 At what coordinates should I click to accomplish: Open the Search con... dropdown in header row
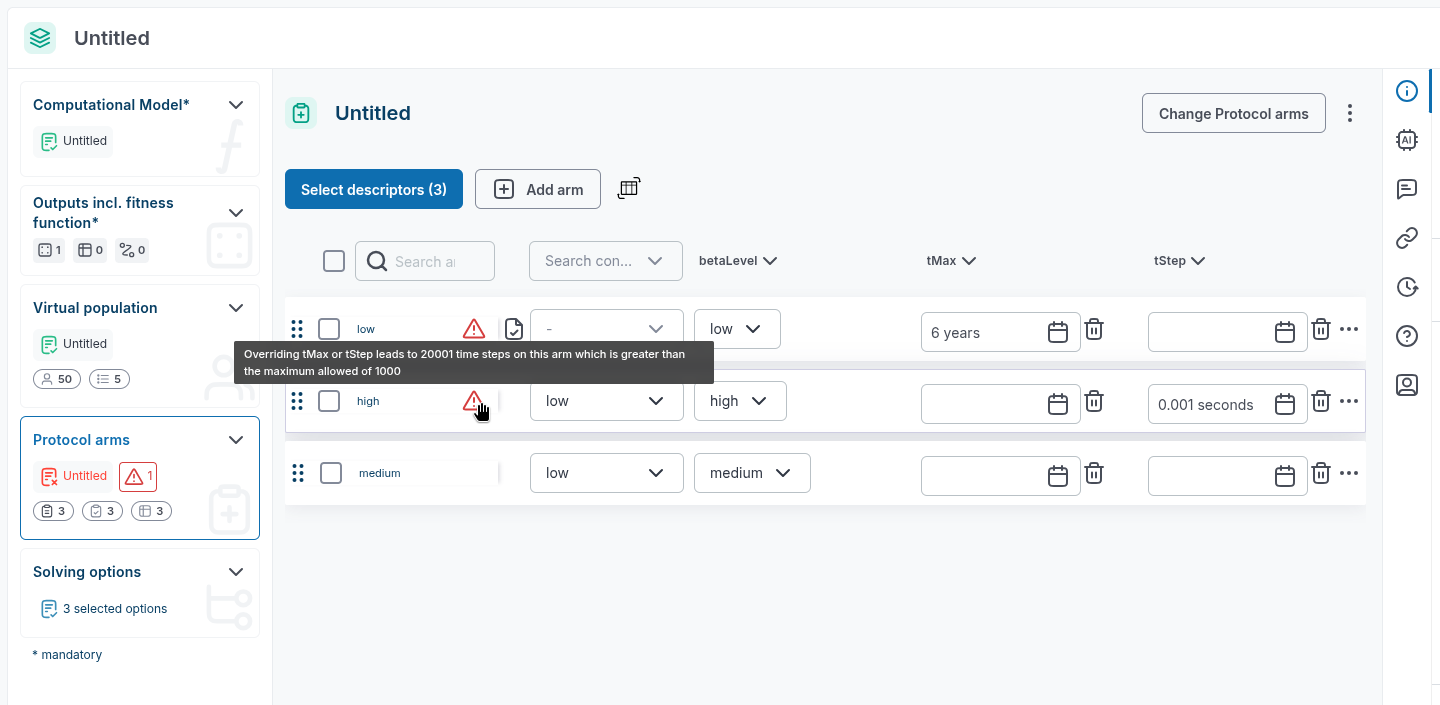click(x=605, y=261)
